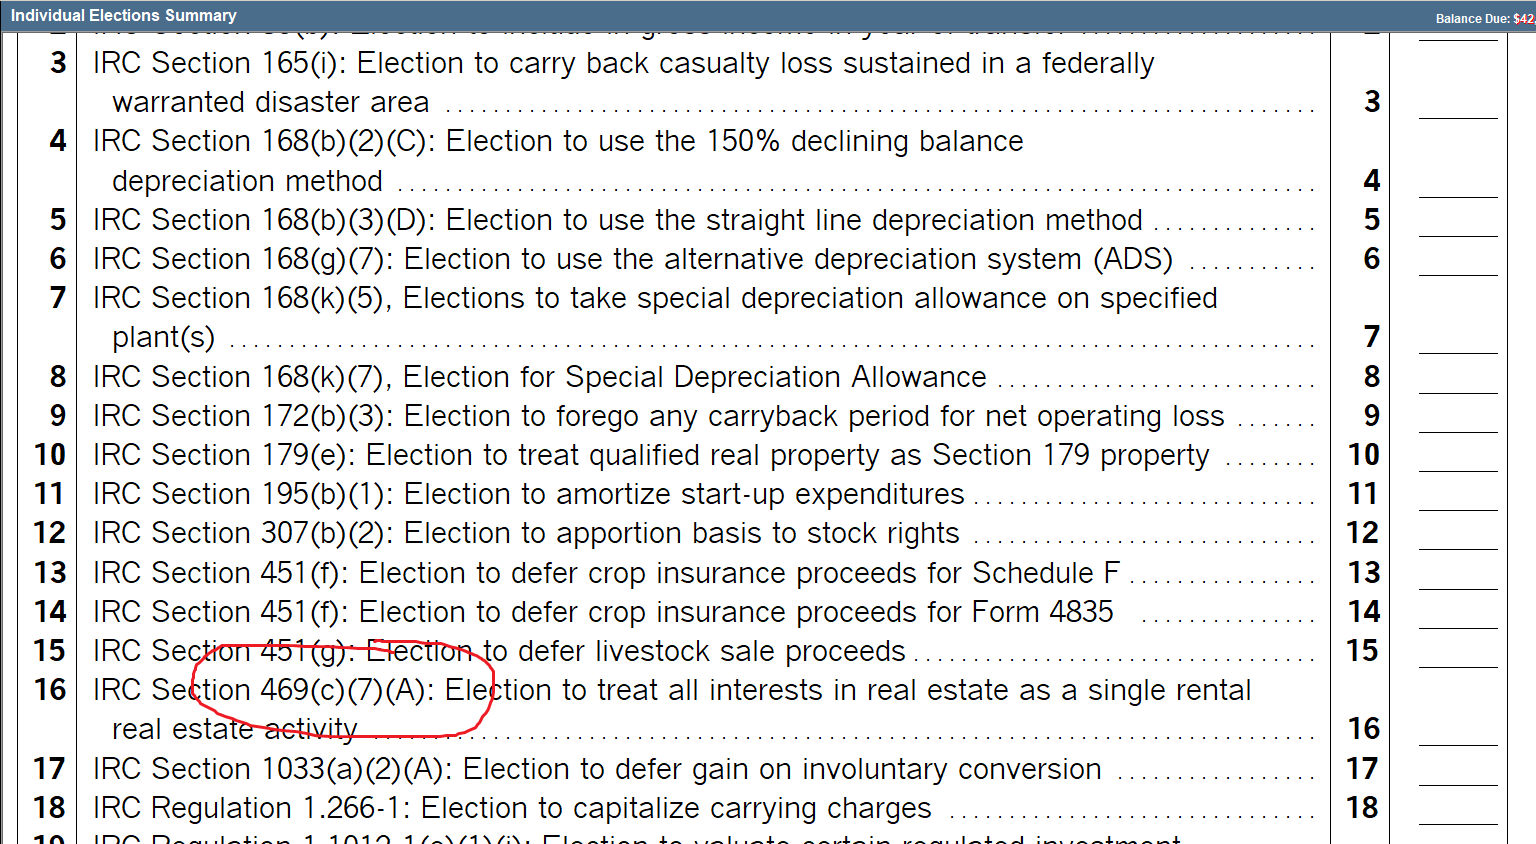1536x844 pixels.
Task: Select the line 10 Section 179(e) field
Action: coord(1458,455)
